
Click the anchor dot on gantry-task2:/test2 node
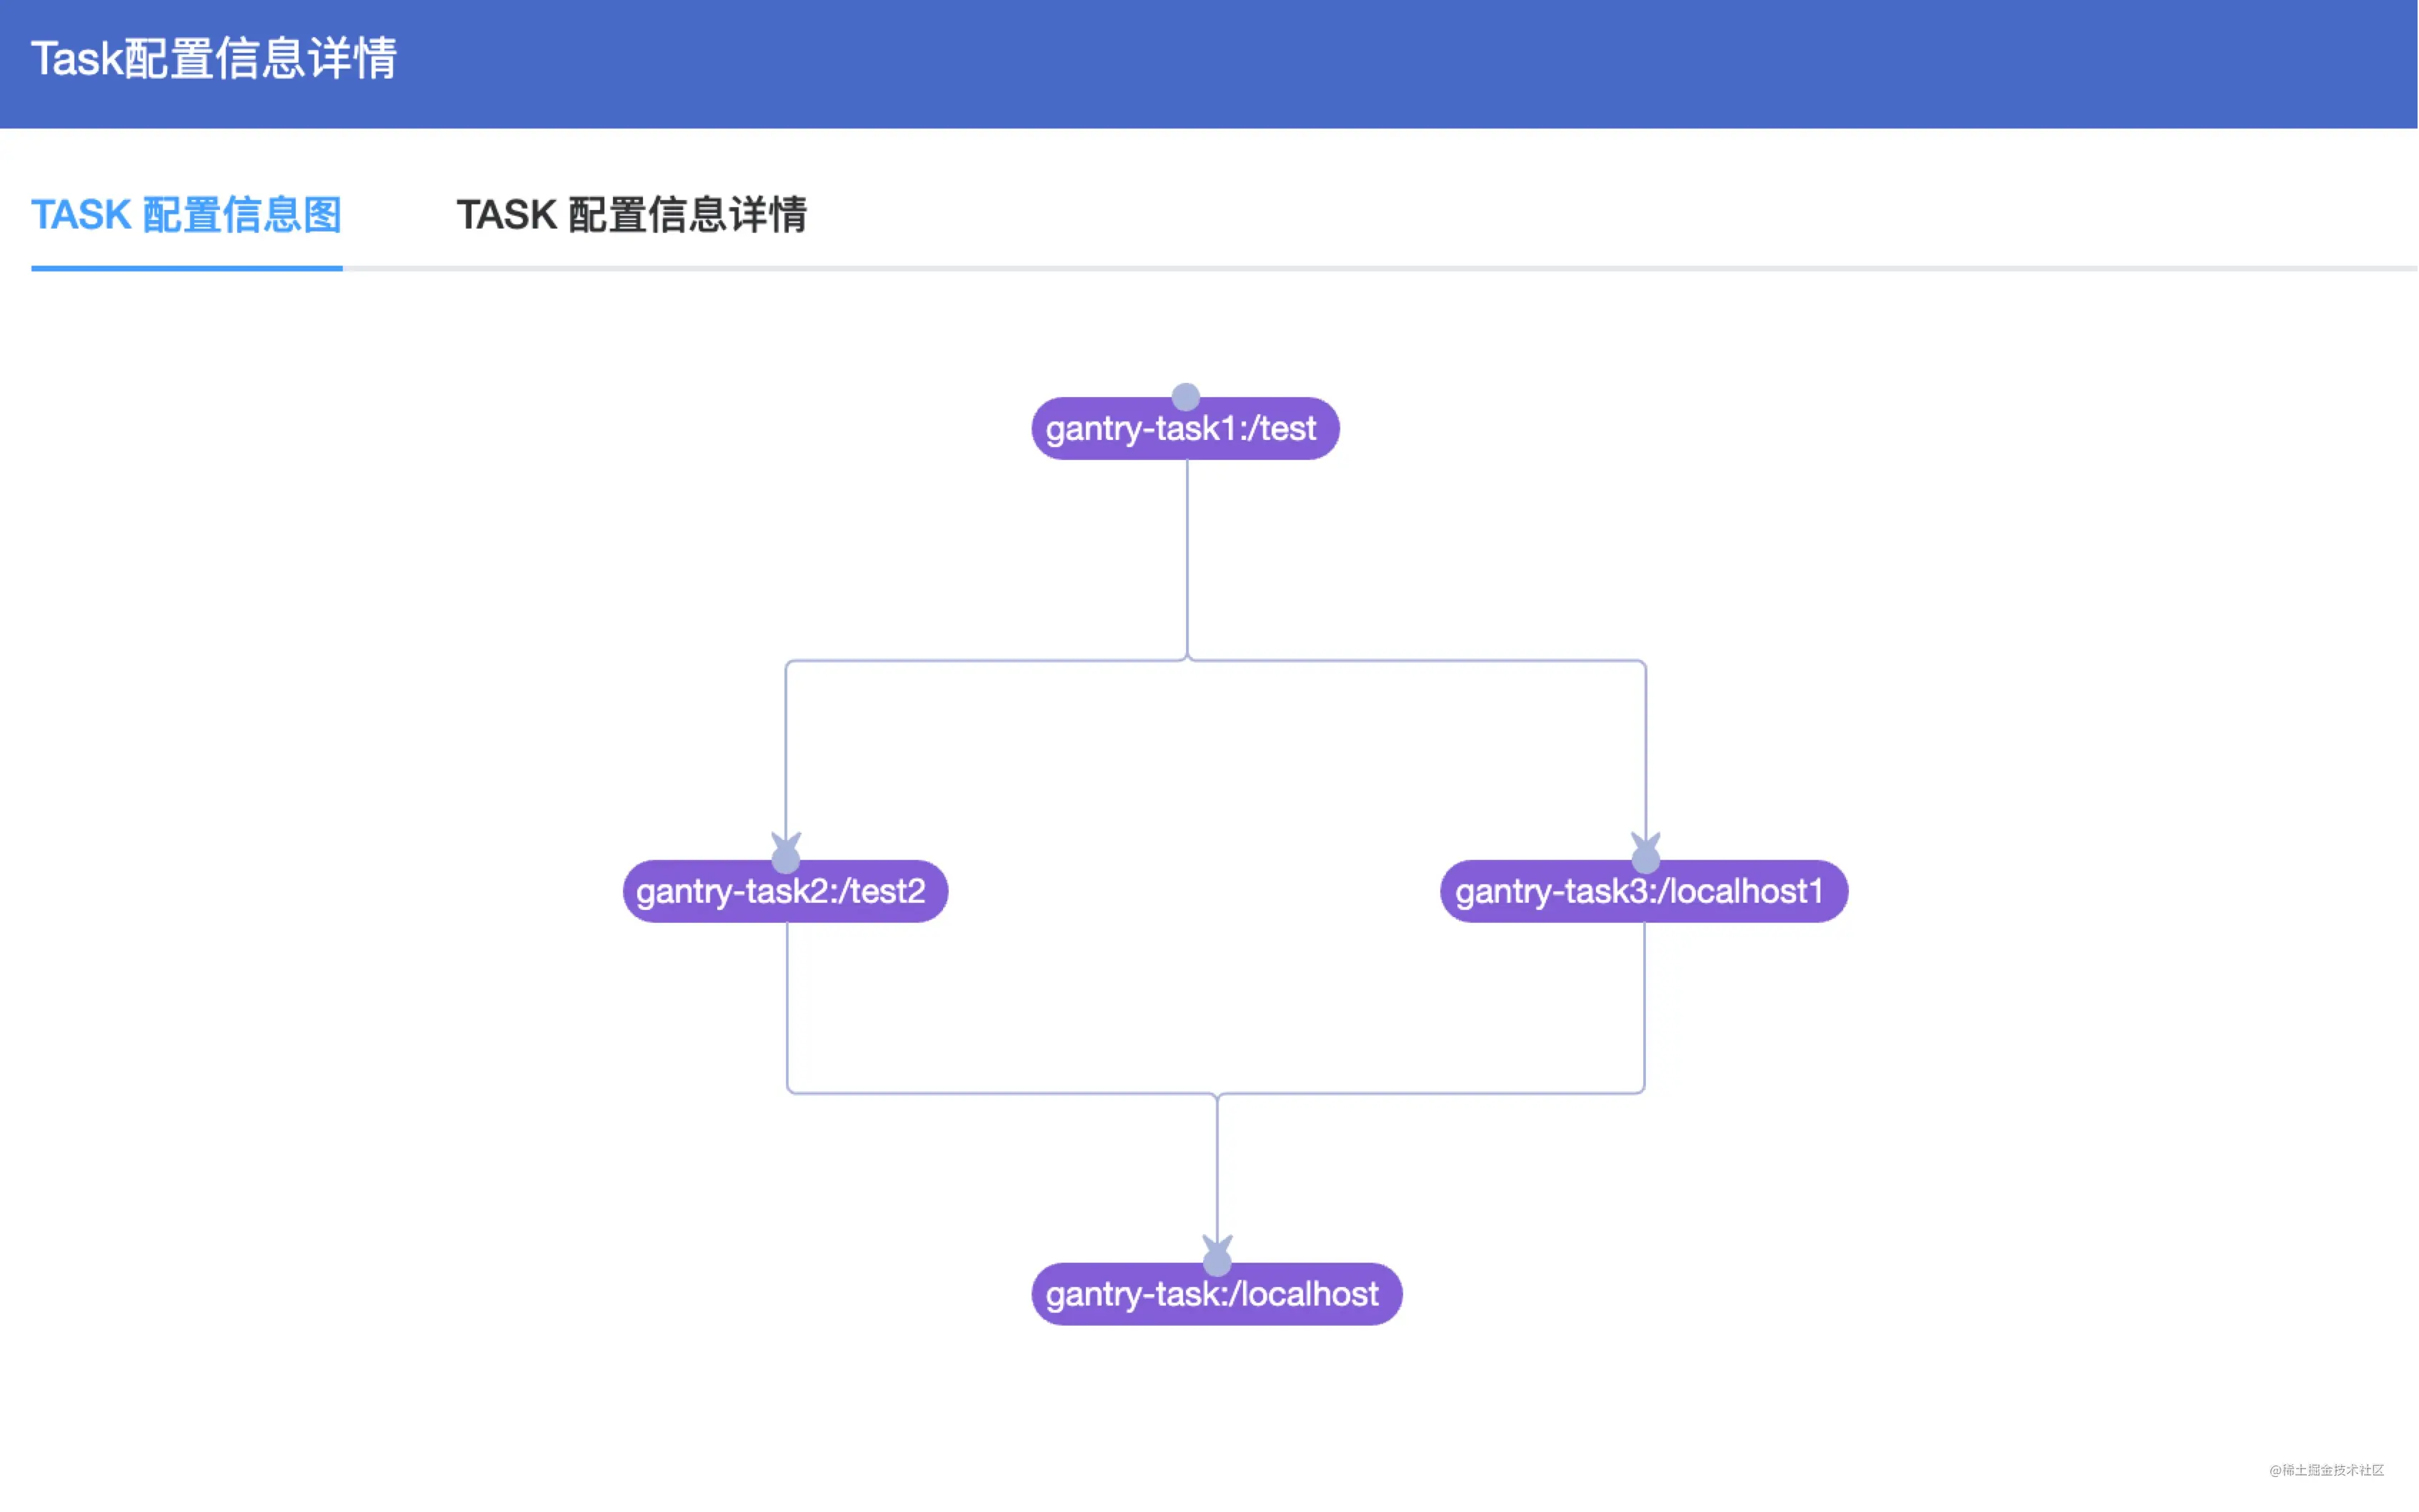(786, 859)
